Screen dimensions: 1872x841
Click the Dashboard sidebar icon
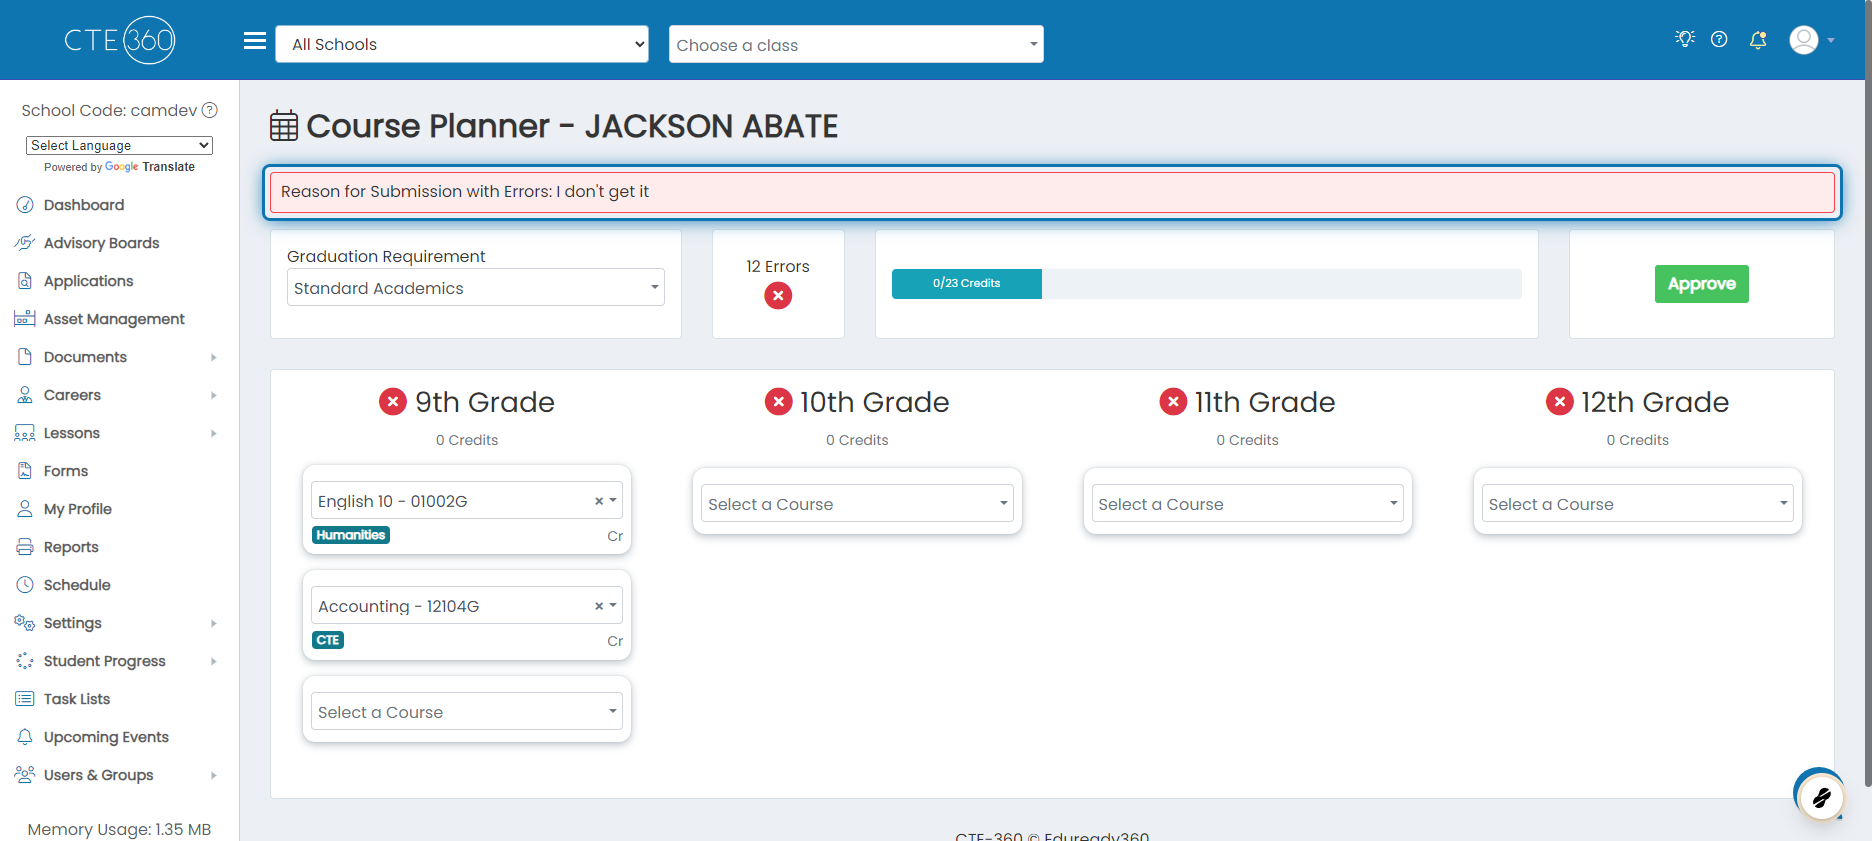[25, 205]
